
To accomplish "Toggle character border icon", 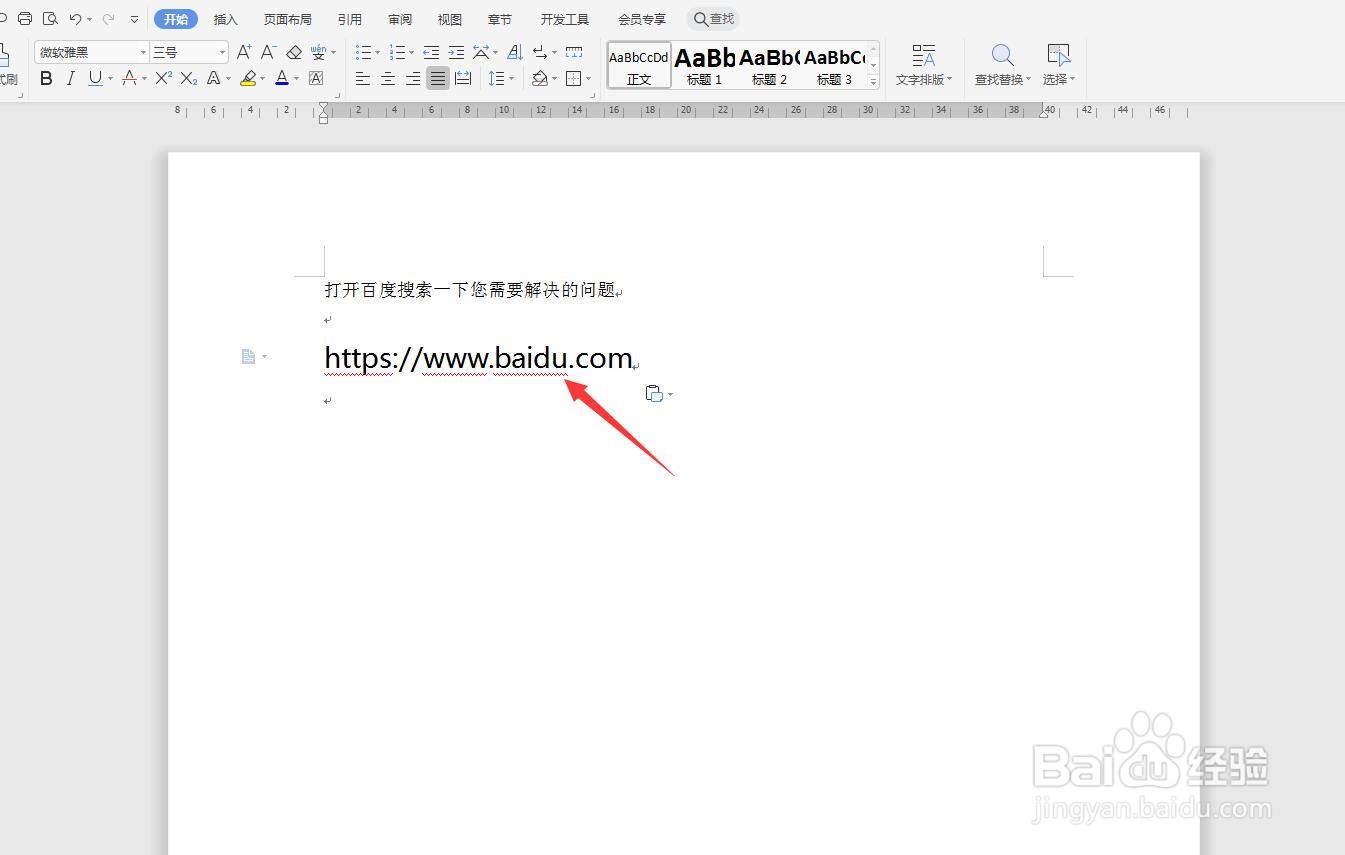I will (x=316, y=78).
